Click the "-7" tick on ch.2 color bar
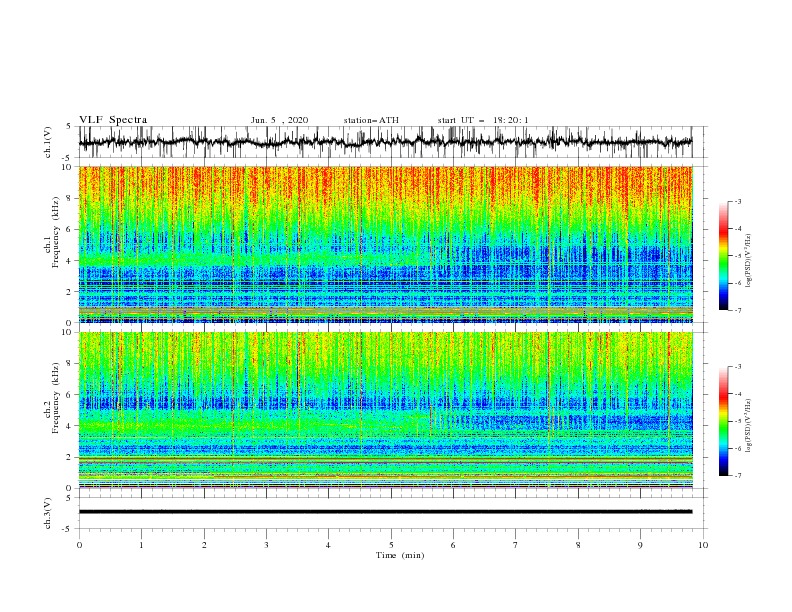 click(737, 475)
